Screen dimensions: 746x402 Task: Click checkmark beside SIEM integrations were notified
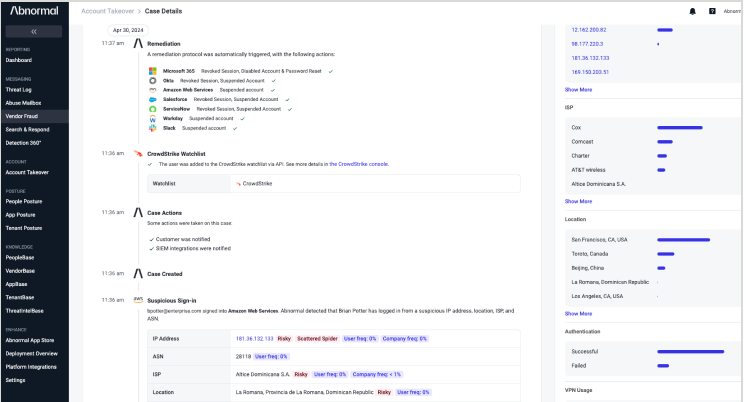click(x=152, y=249)
